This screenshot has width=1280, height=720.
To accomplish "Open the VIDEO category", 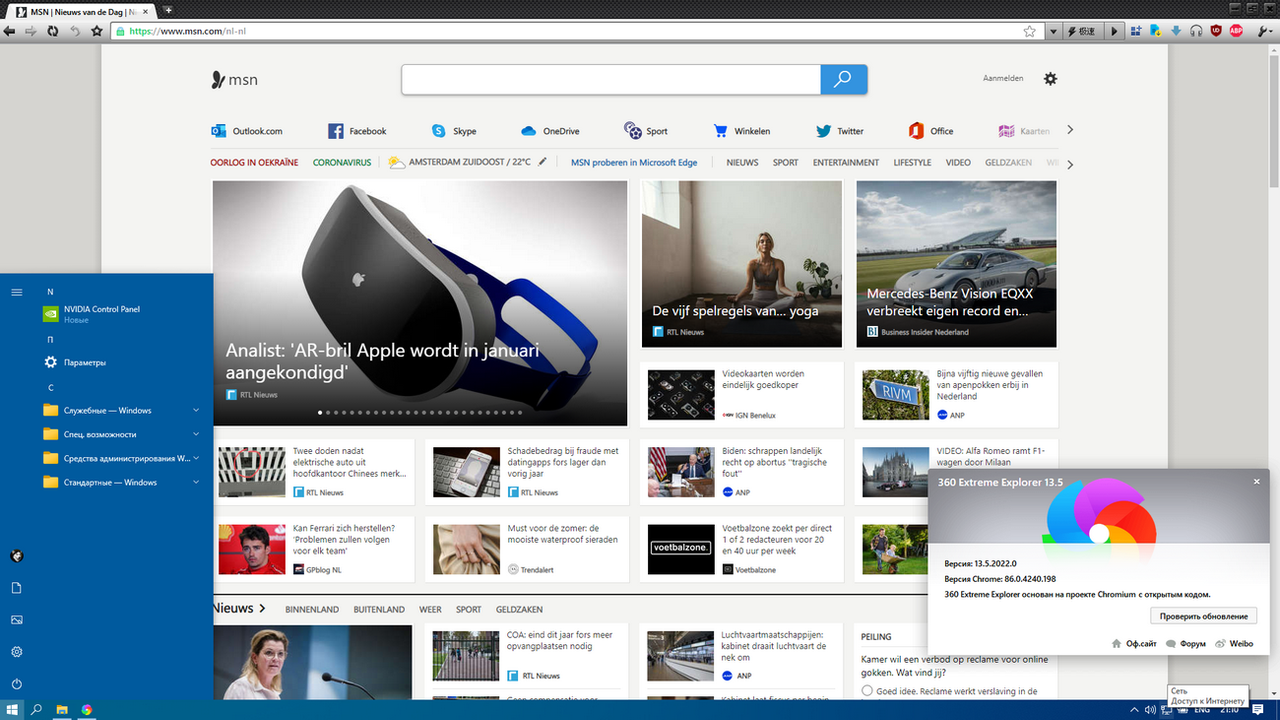I will click(x=958, y=162).
